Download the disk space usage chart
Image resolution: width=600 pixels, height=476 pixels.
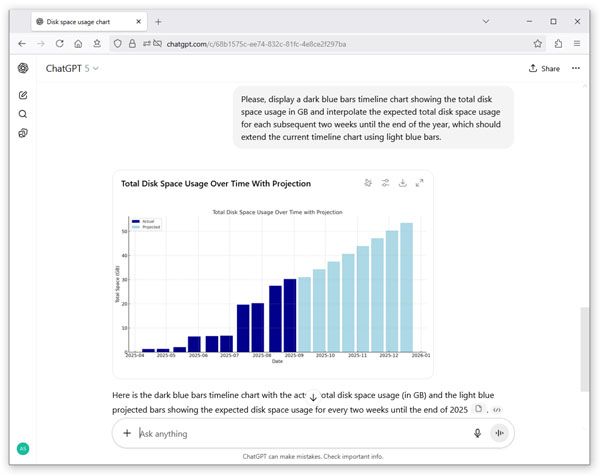click(x=403, y=183)
